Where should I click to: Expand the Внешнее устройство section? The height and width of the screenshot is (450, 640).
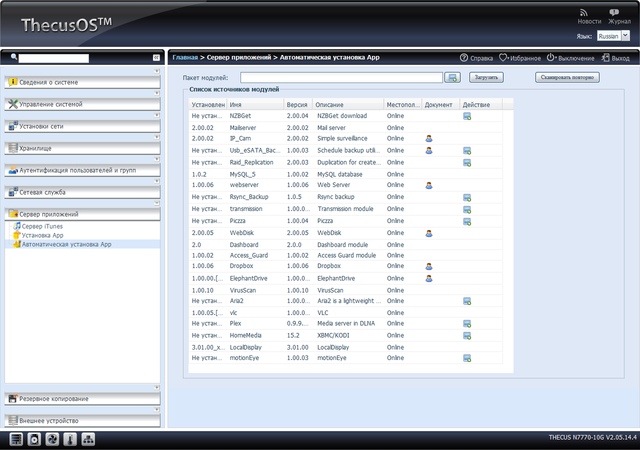(82, 421)
